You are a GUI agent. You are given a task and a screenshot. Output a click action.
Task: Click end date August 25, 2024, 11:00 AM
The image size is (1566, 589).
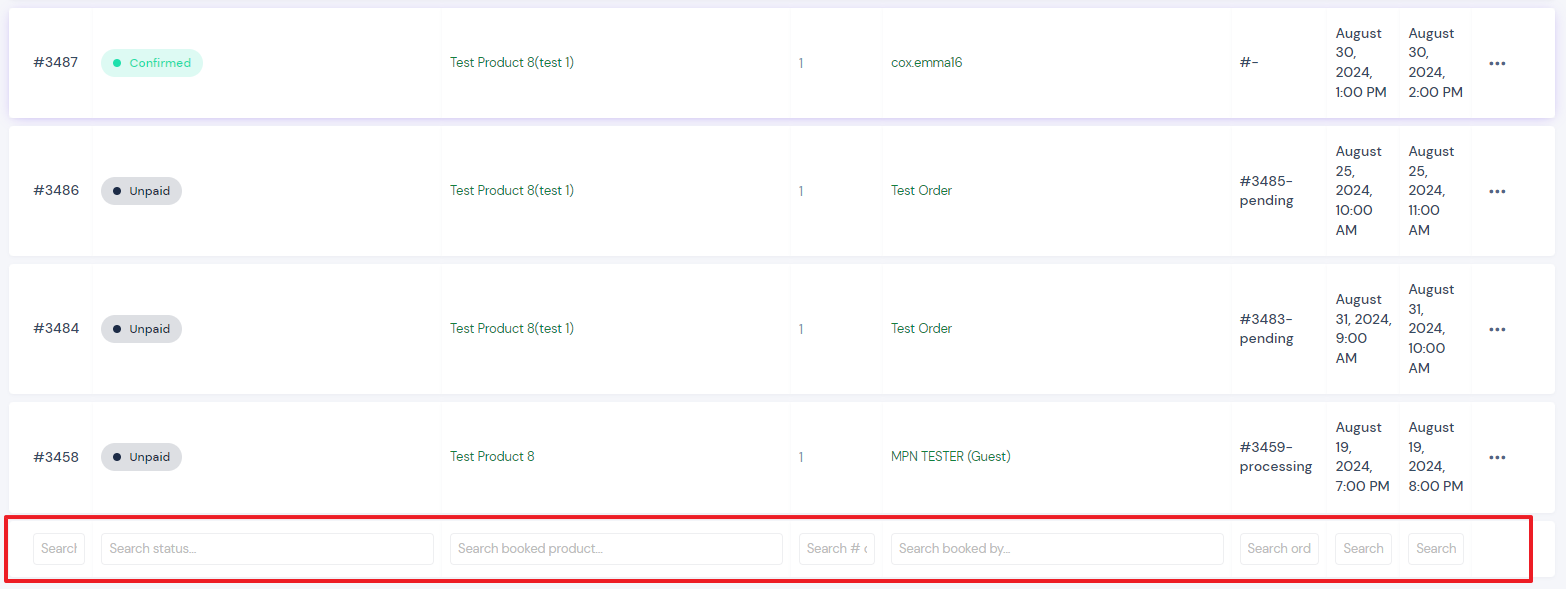pyautogui.click(x=1433, y=191)
